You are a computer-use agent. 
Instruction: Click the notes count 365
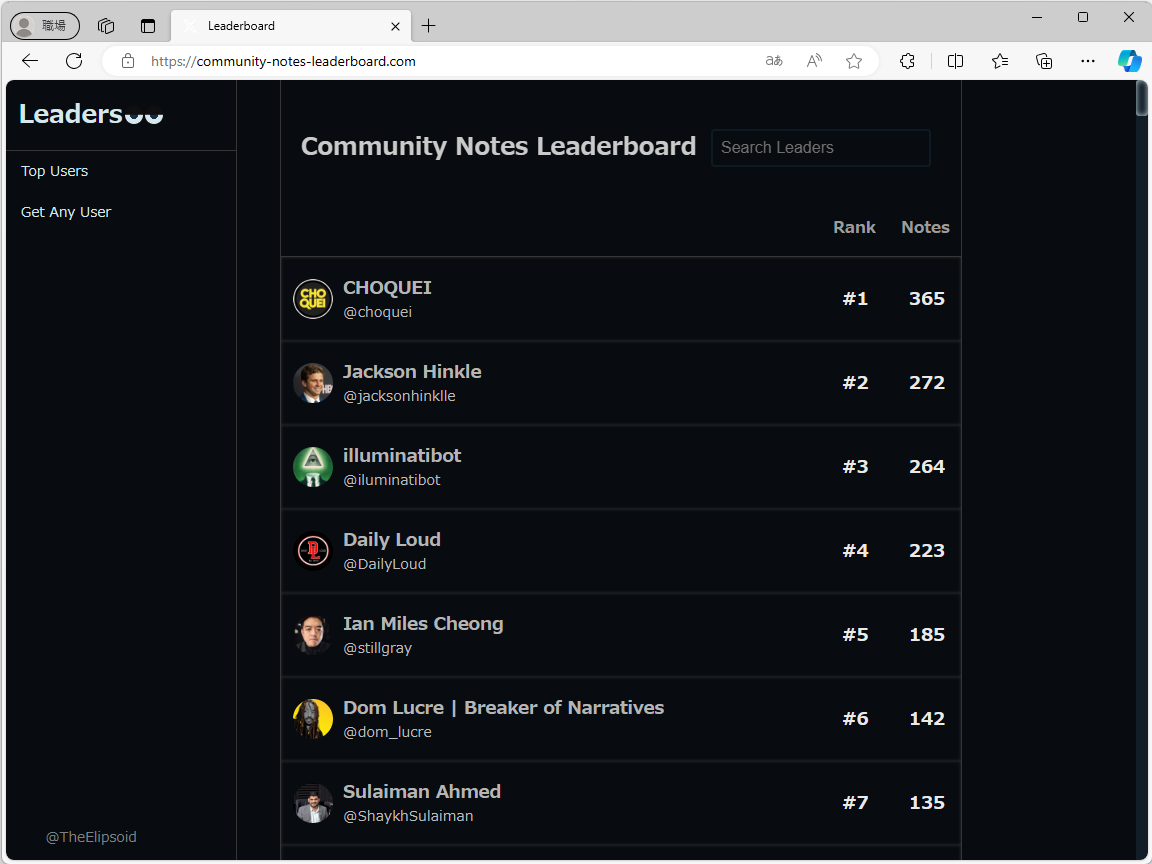tap(927, 299)
